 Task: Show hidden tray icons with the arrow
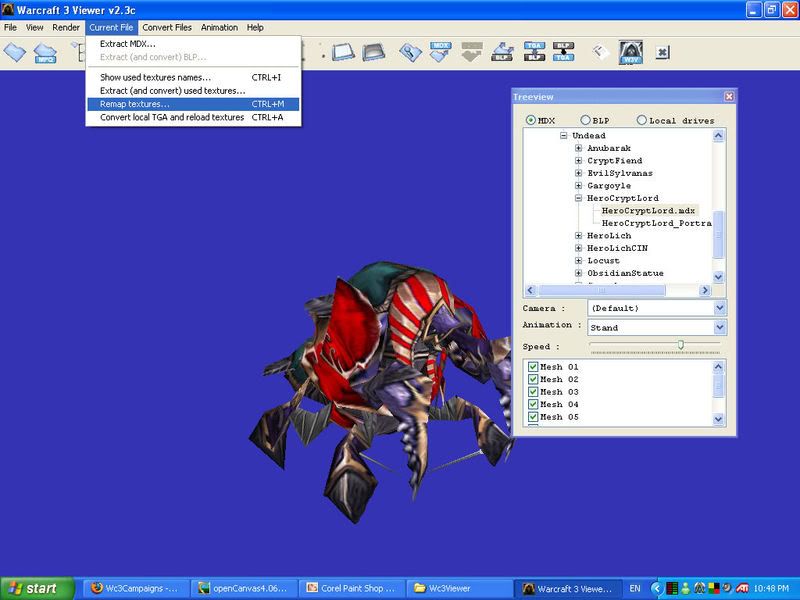tap(657, 588)
